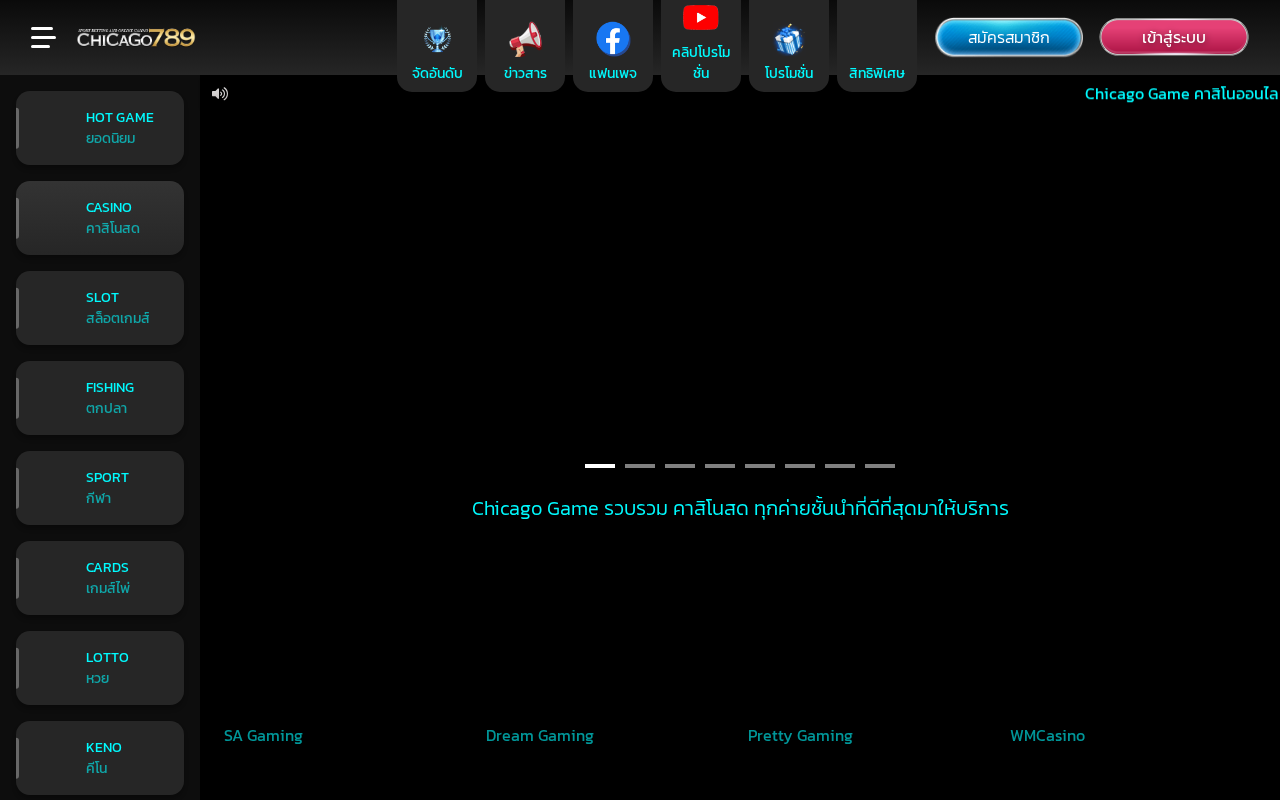Open the hamburger menu icon
The height and width of the screenshot is (800, 1280).
click(x=43, y=37)
